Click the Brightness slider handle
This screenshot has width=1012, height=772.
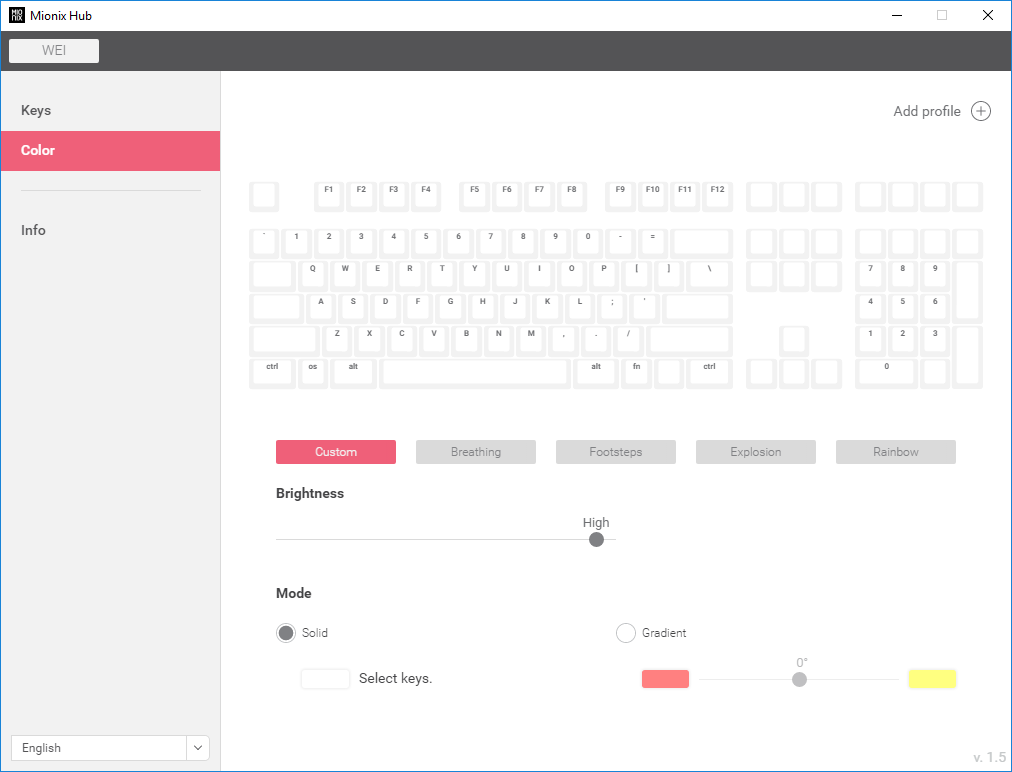596,540
